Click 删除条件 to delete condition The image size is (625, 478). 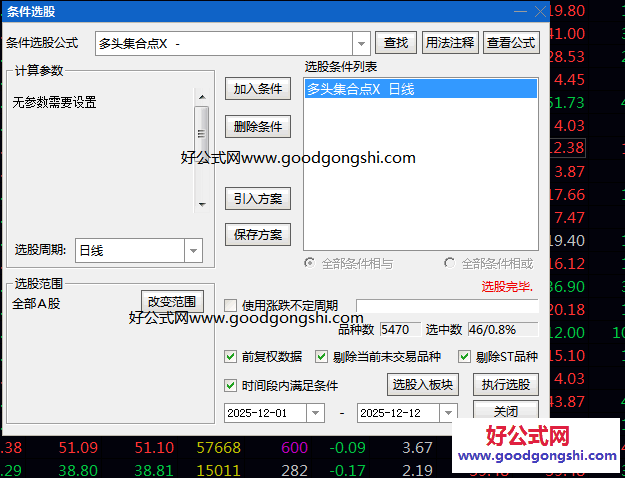(x=258, y=127)
